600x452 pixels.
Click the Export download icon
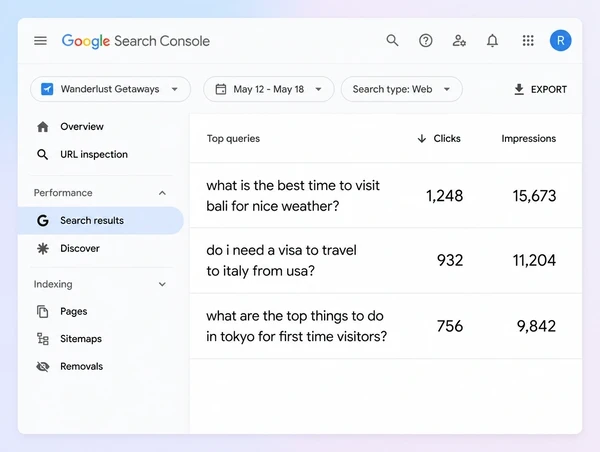tap(519, 89)
